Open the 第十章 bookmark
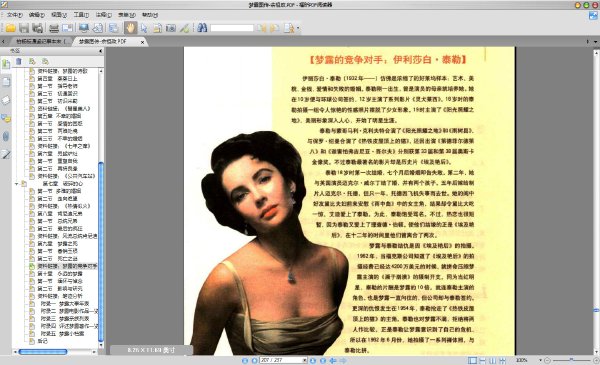 tap(60, 274)
